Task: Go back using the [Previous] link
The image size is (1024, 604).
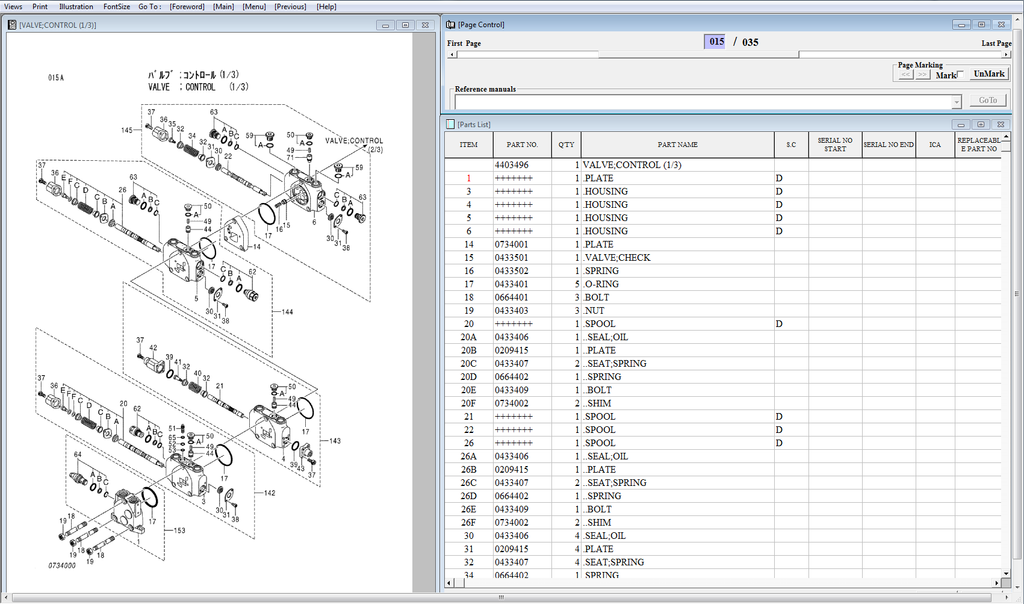Action: [x=290, y=6]
